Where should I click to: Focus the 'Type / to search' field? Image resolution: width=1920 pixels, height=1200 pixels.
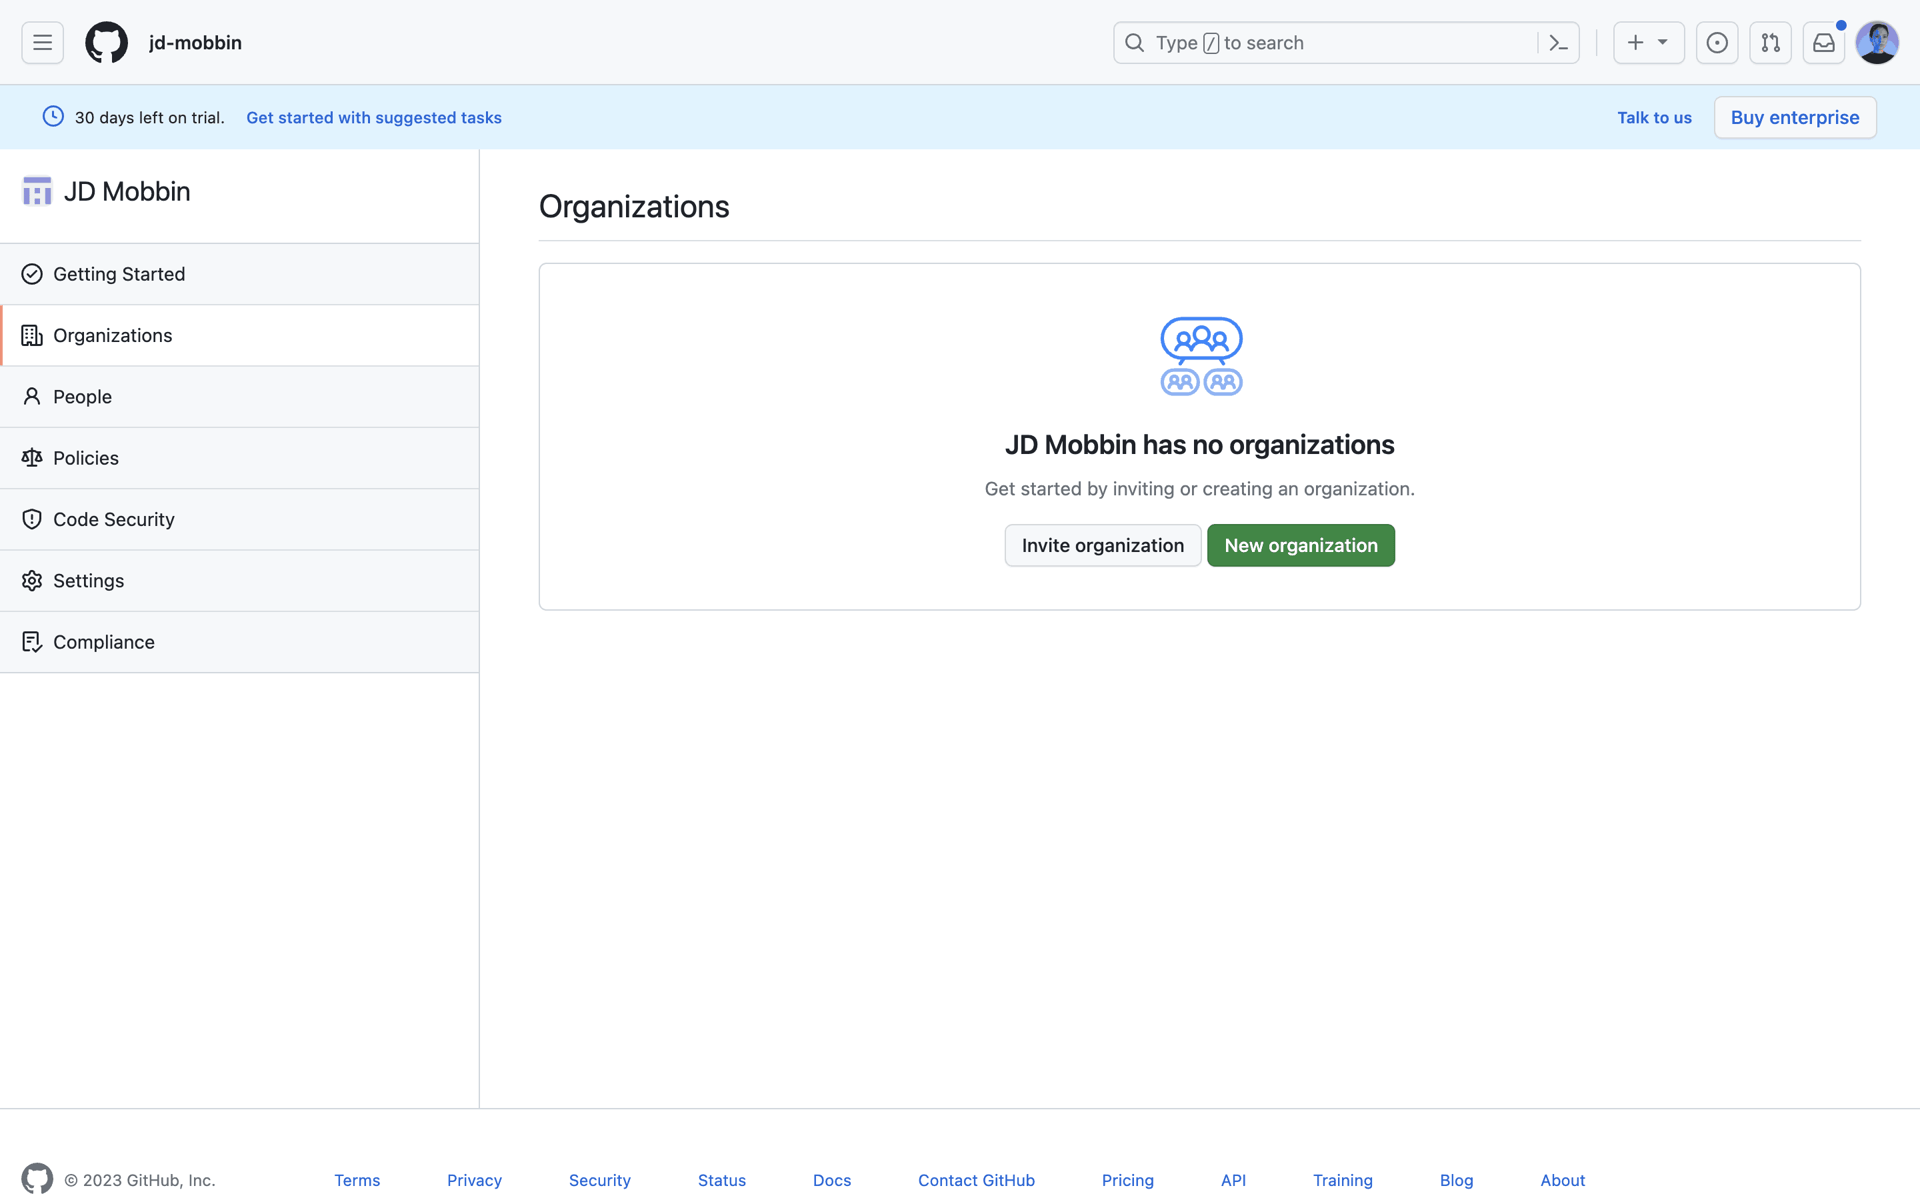click(1346, 43)
